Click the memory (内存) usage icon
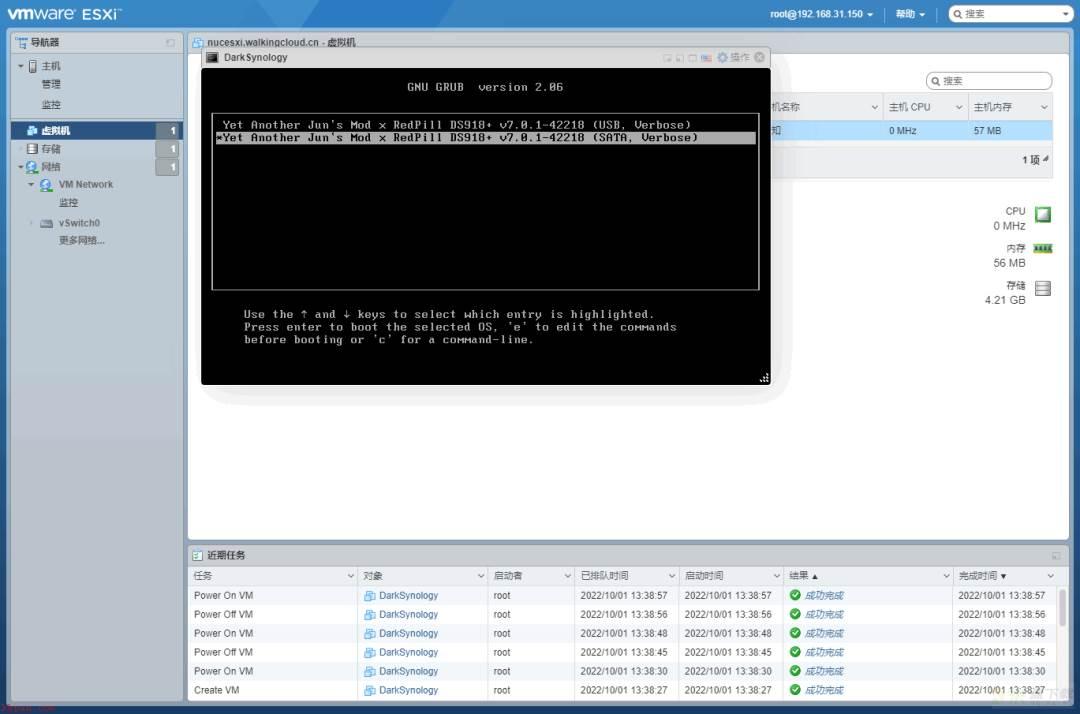 [x=1043, y=249]
